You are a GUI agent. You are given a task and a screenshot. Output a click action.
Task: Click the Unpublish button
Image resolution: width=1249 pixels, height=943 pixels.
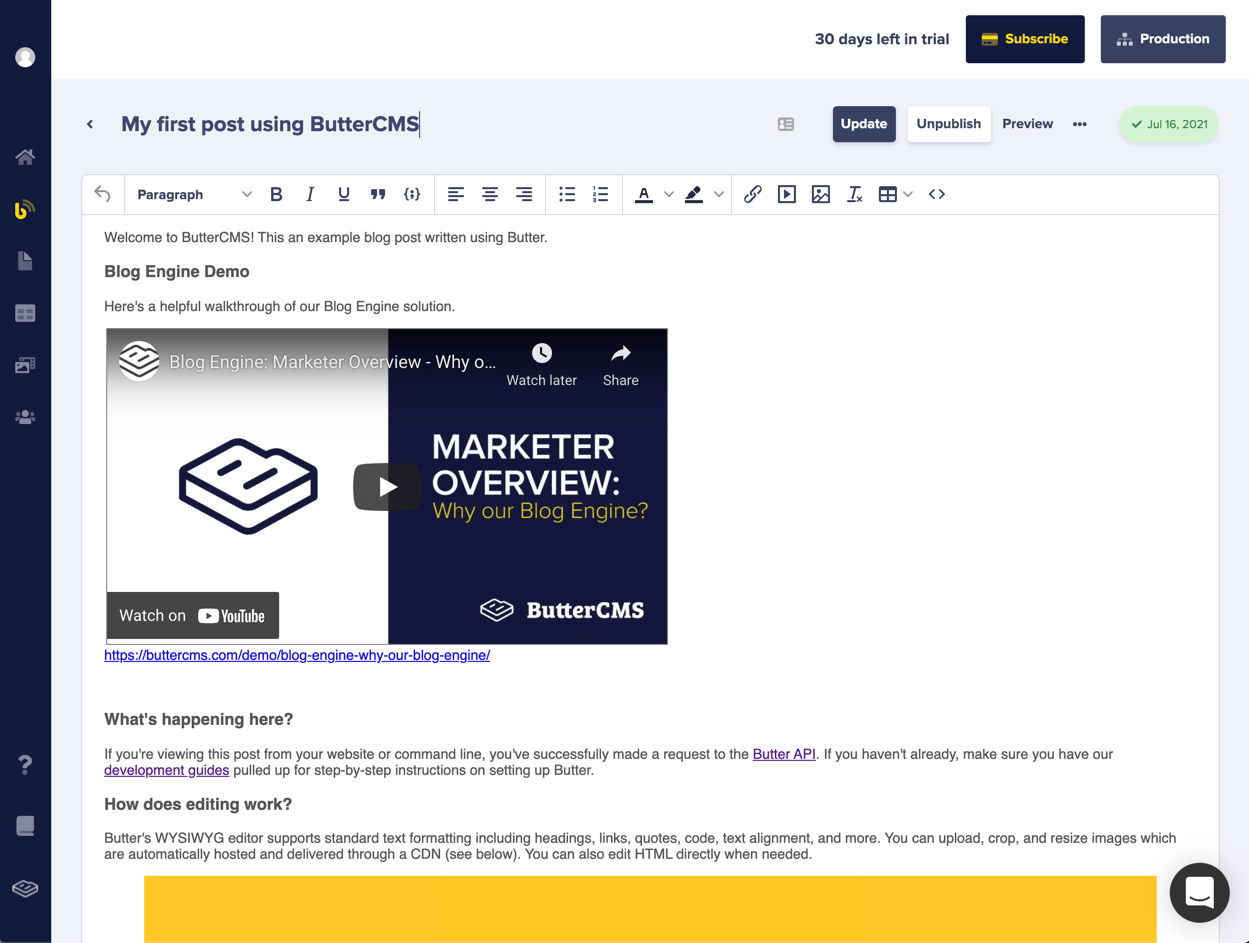(x=949, y=124)
